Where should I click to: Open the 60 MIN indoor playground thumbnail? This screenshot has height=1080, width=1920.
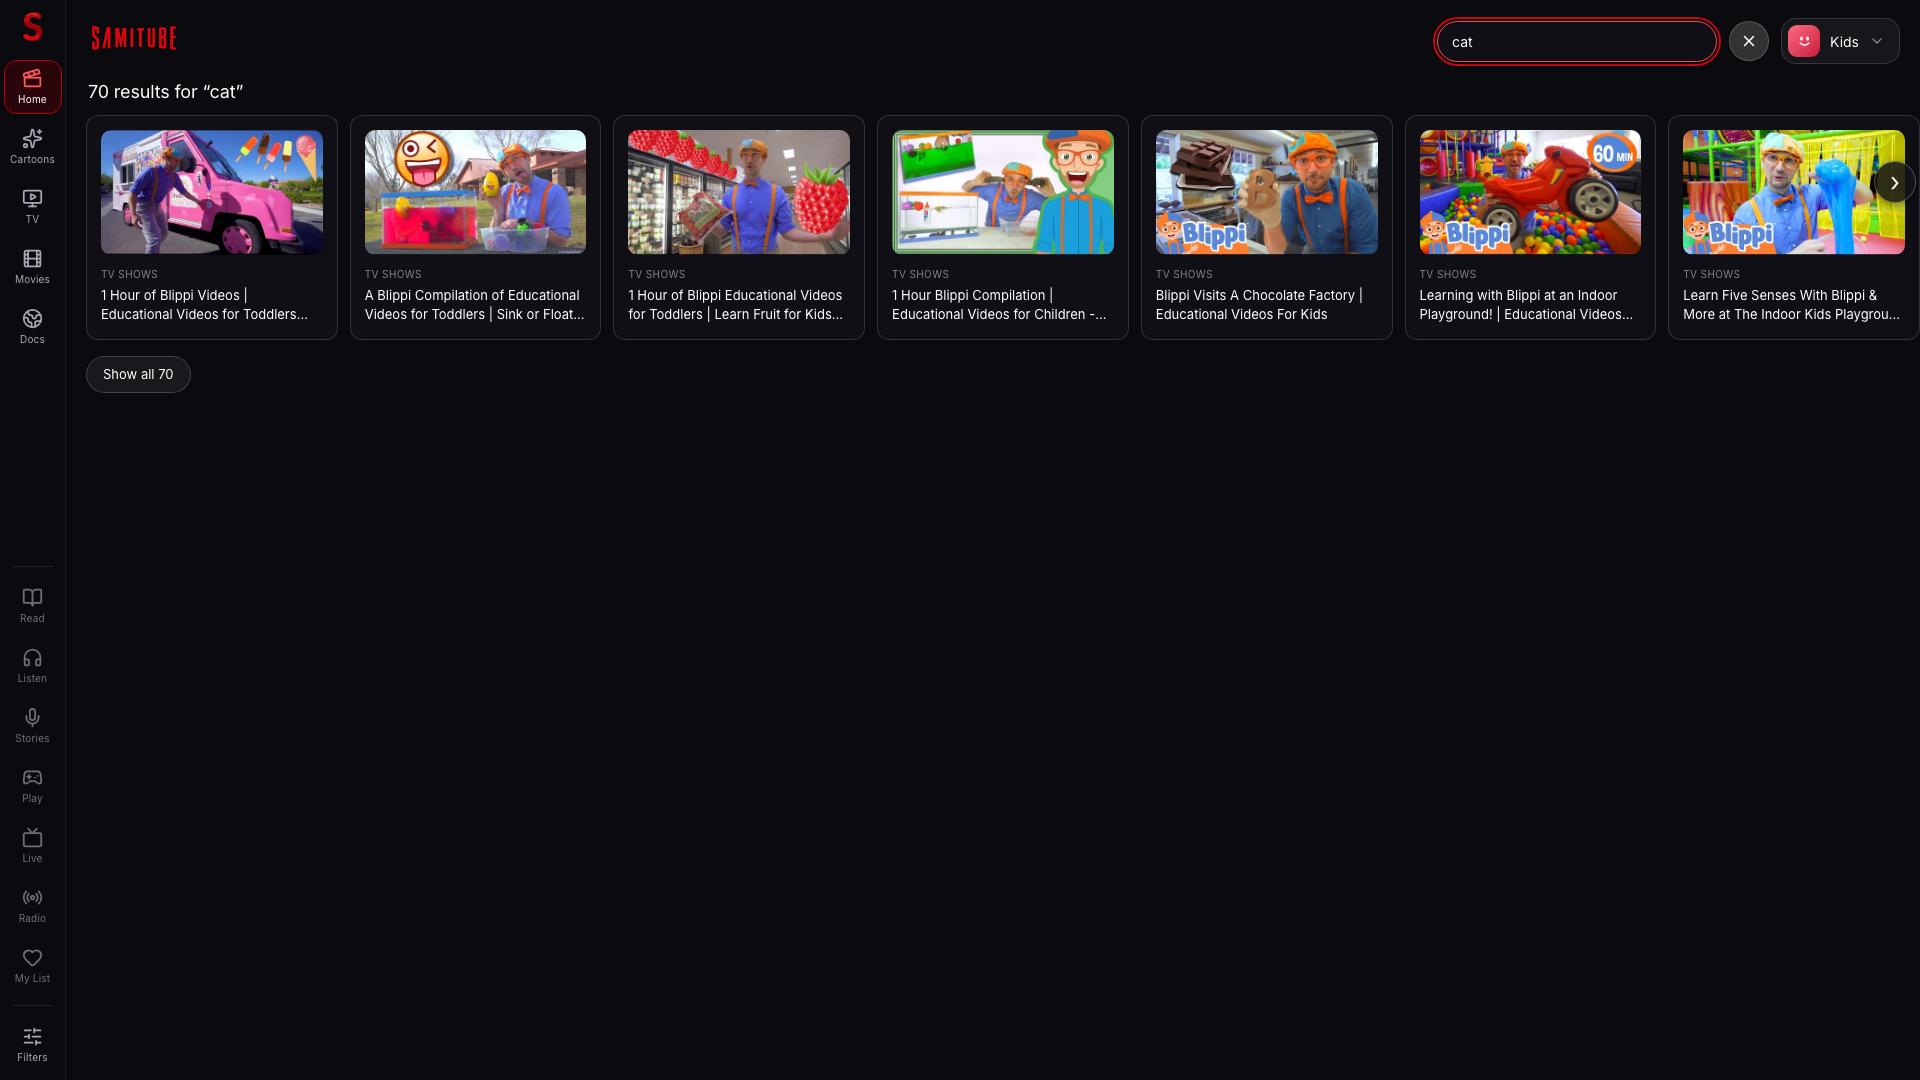(x=1530, y=192)
